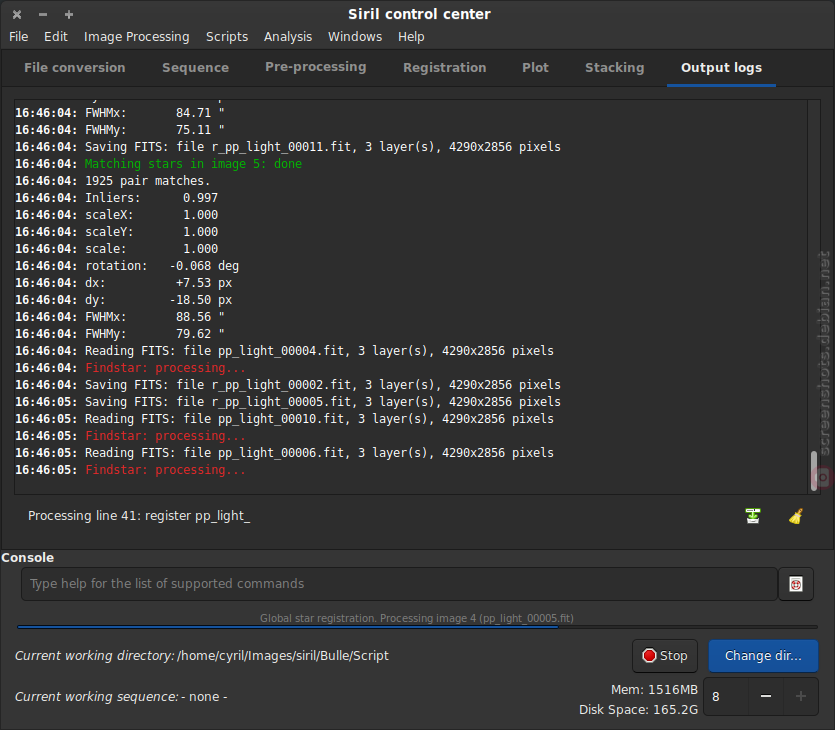Open the Analysis menu
Screen dimensions: 835x730
[288, 37]
